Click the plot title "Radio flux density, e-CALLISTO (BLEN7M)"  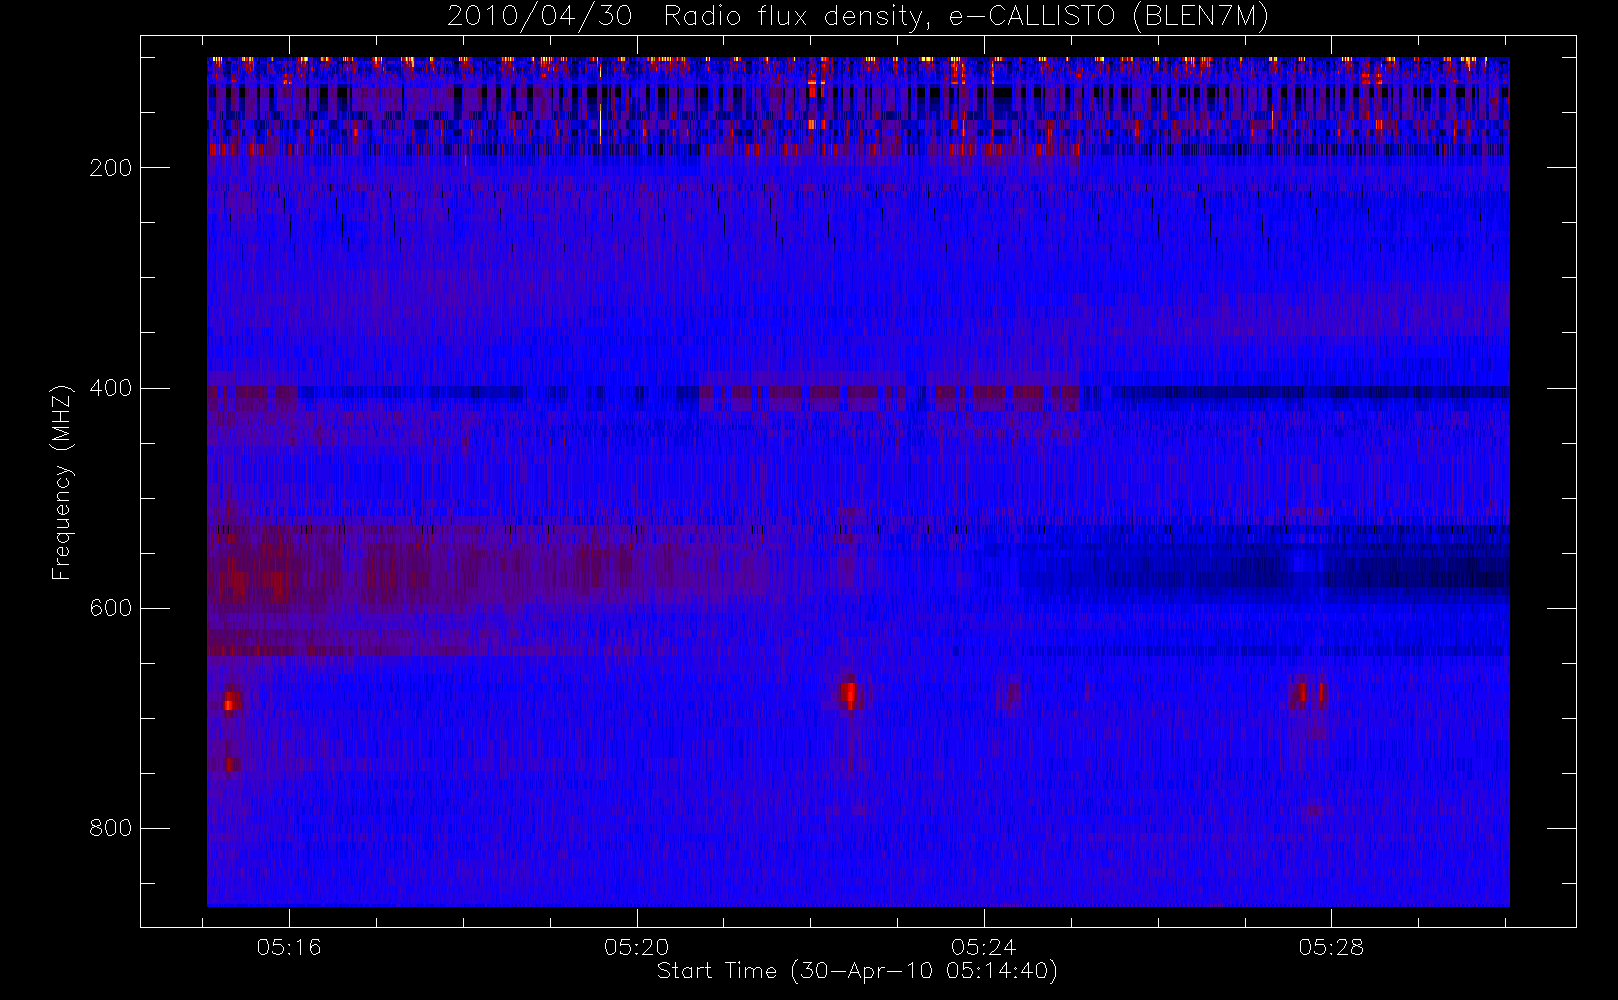click(966, 17)
